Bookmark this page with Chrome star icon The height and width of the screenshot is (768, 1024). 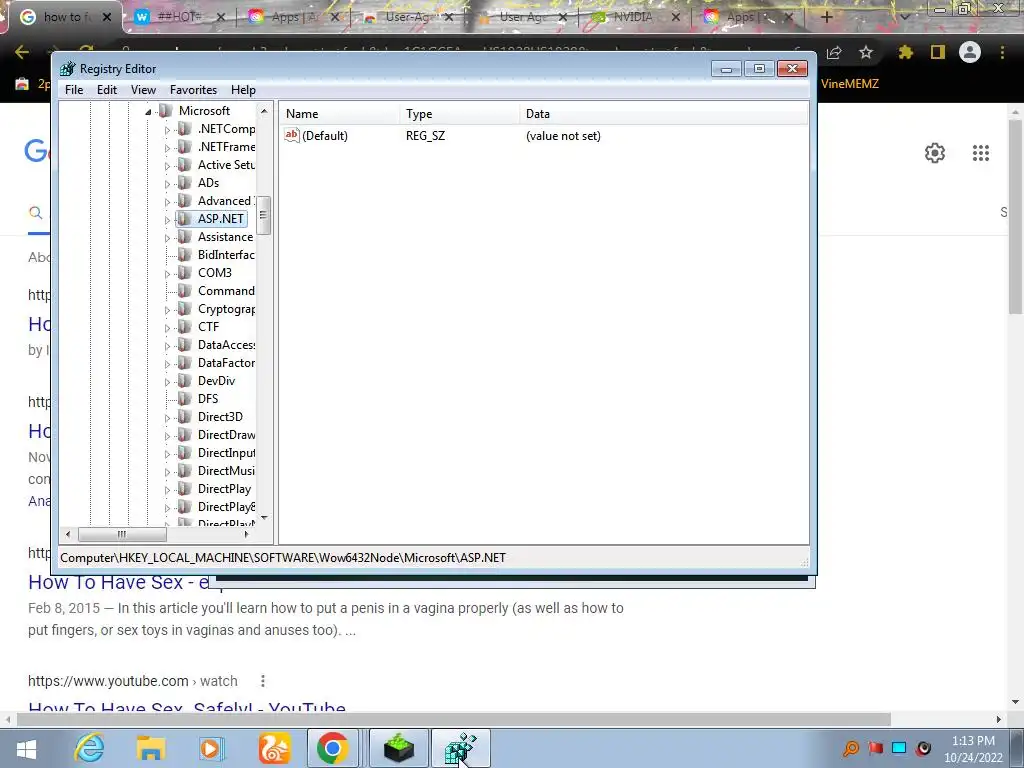coord(866,52)
